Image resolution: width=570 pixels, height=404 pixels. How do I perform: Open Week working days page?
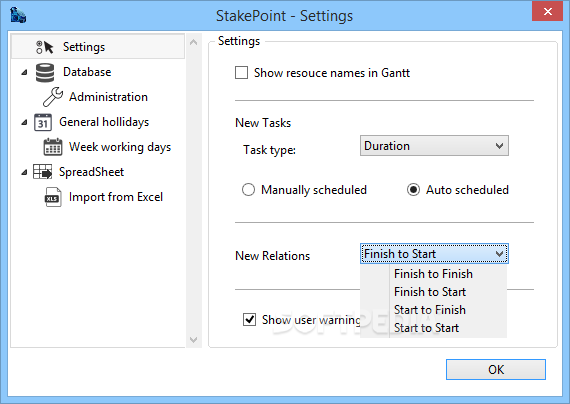120,147
